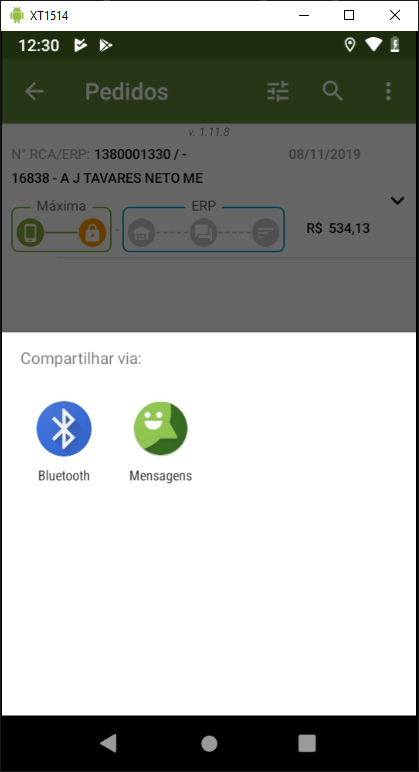419x772 pixels.
Task: Click the Mensagens label text
Action: [x=161, y=476]
